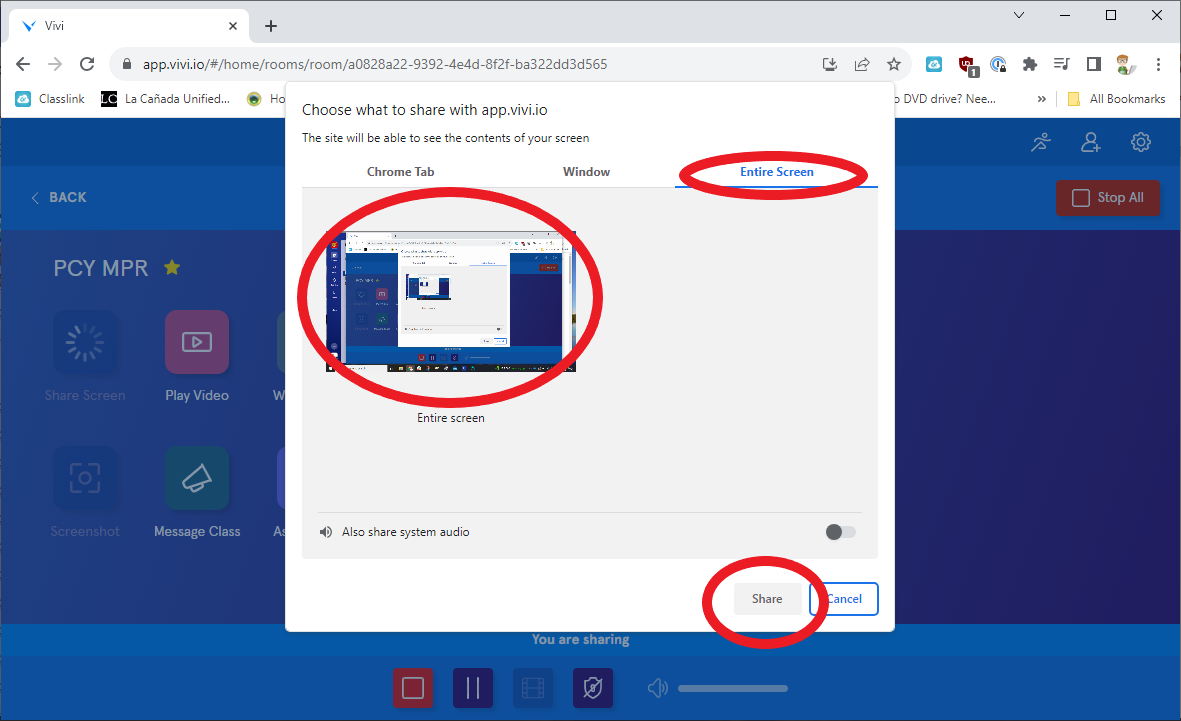Open the Vivi settings gear

click(x=1141, y=142)
